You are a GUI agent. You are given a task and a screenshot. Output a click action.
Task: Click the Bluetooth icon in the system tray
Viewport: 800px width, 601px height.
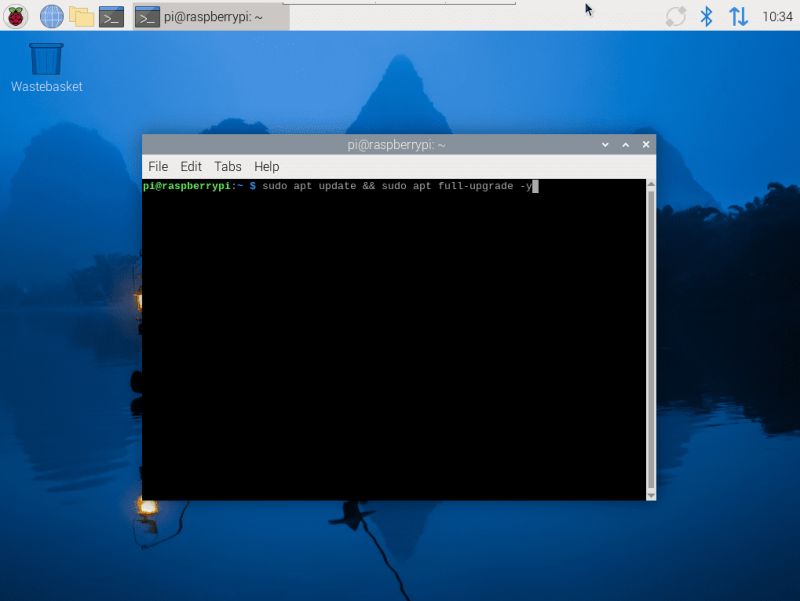706,15
